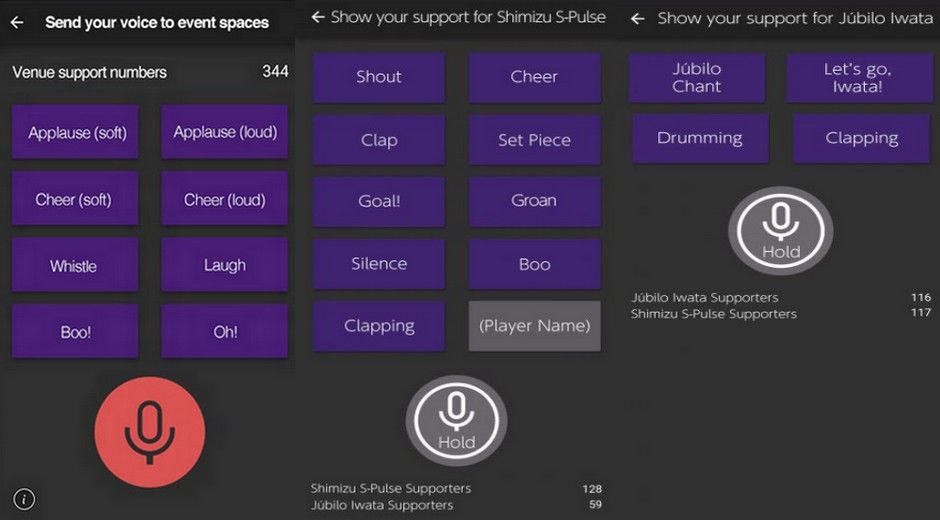Go back from Júbilo Iwata support screen
This screenshot has height=520, width=940.
(637, 18)
